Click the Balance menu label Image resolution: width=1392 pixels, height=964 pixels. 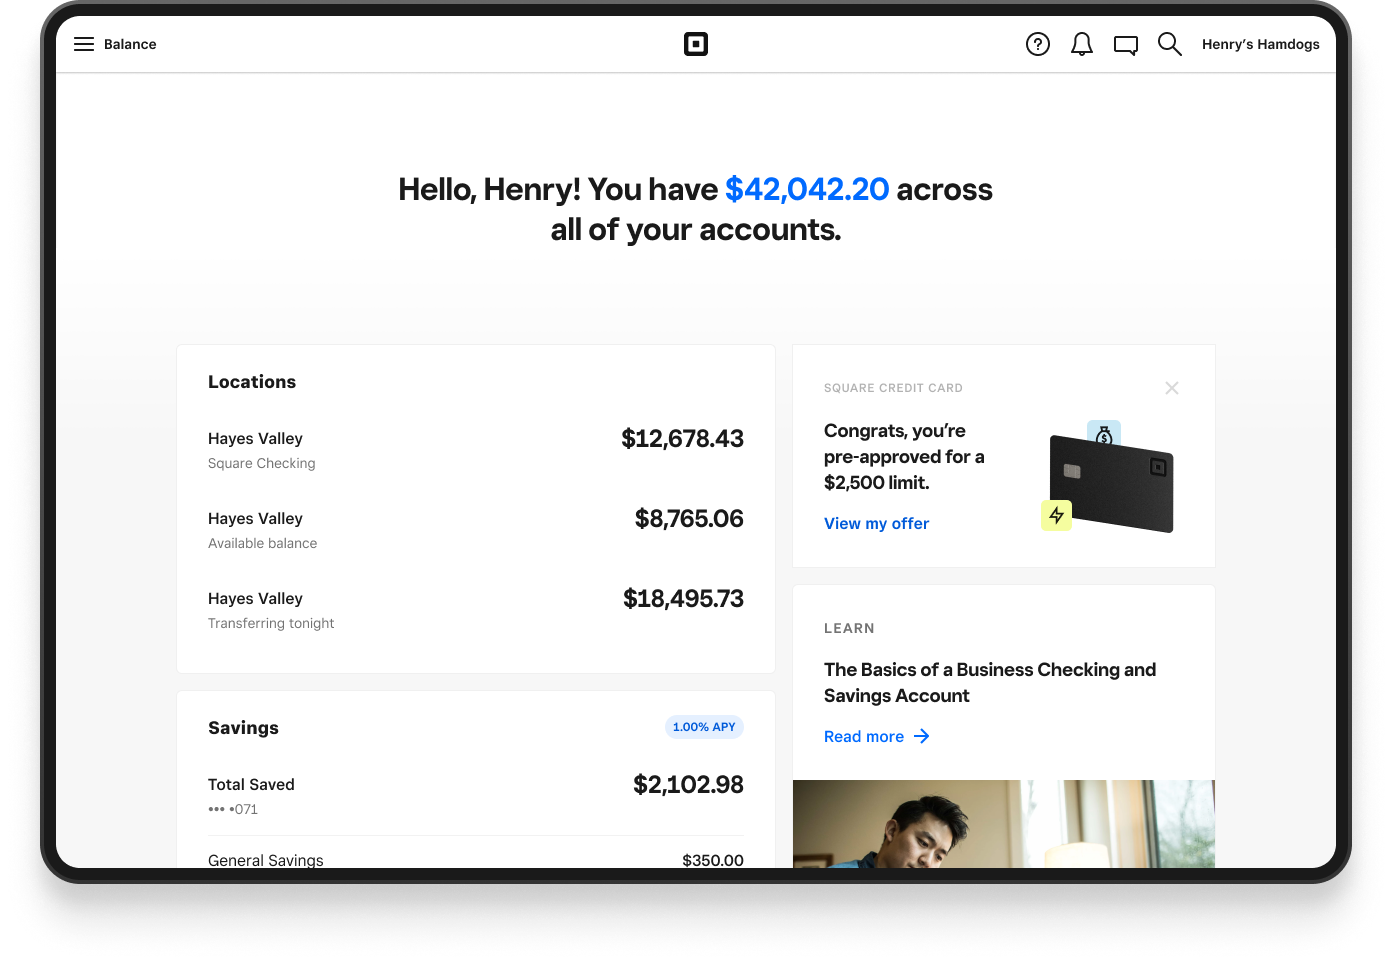click(130, 44)
